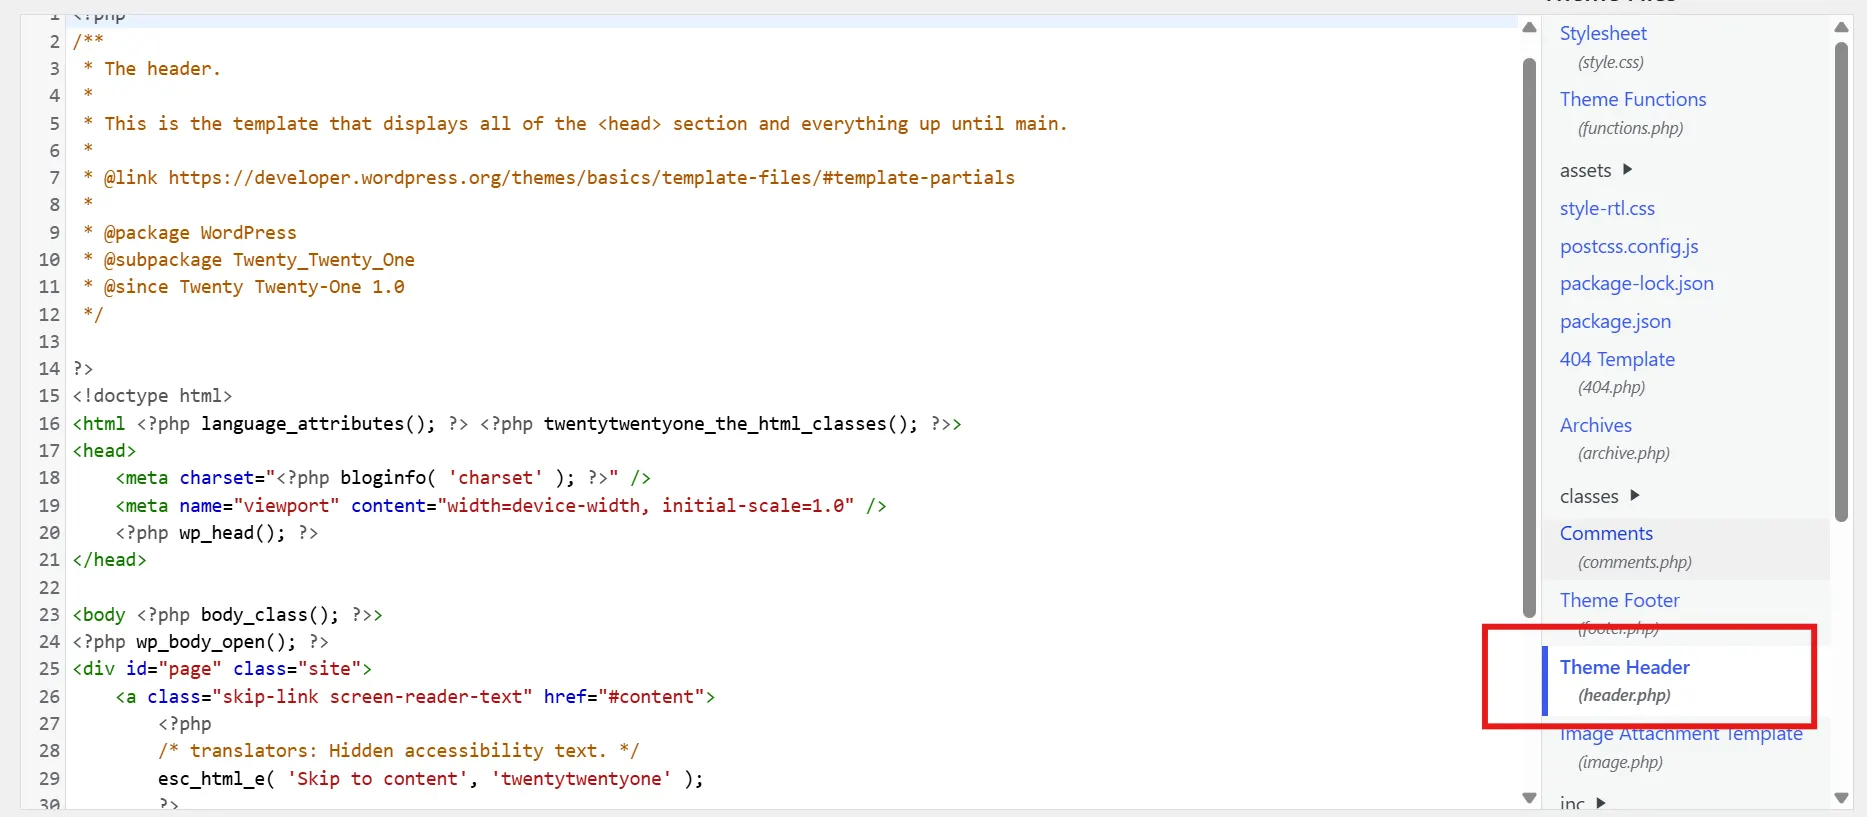Viewport: 1867px width, 817px height.
Task: Click the file list scroll down arrow
Action: point(1841,798)
